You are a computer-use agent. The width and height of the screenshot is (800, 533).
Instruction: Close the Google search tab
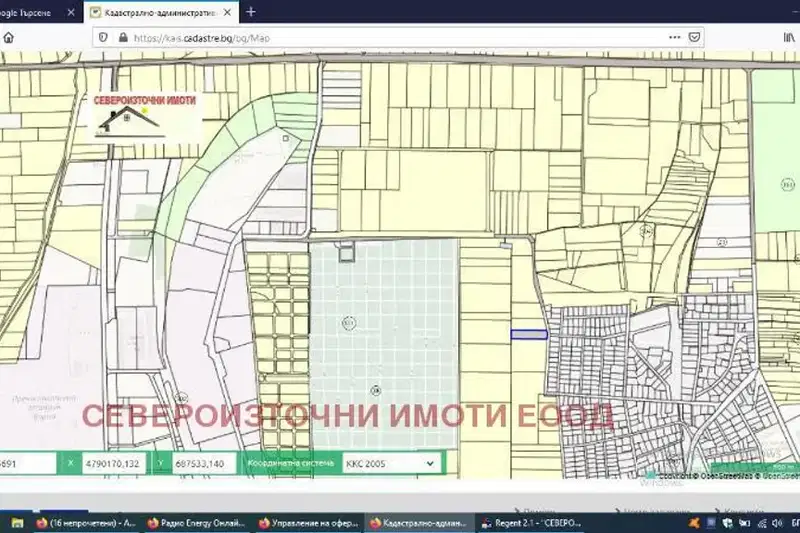71,13
